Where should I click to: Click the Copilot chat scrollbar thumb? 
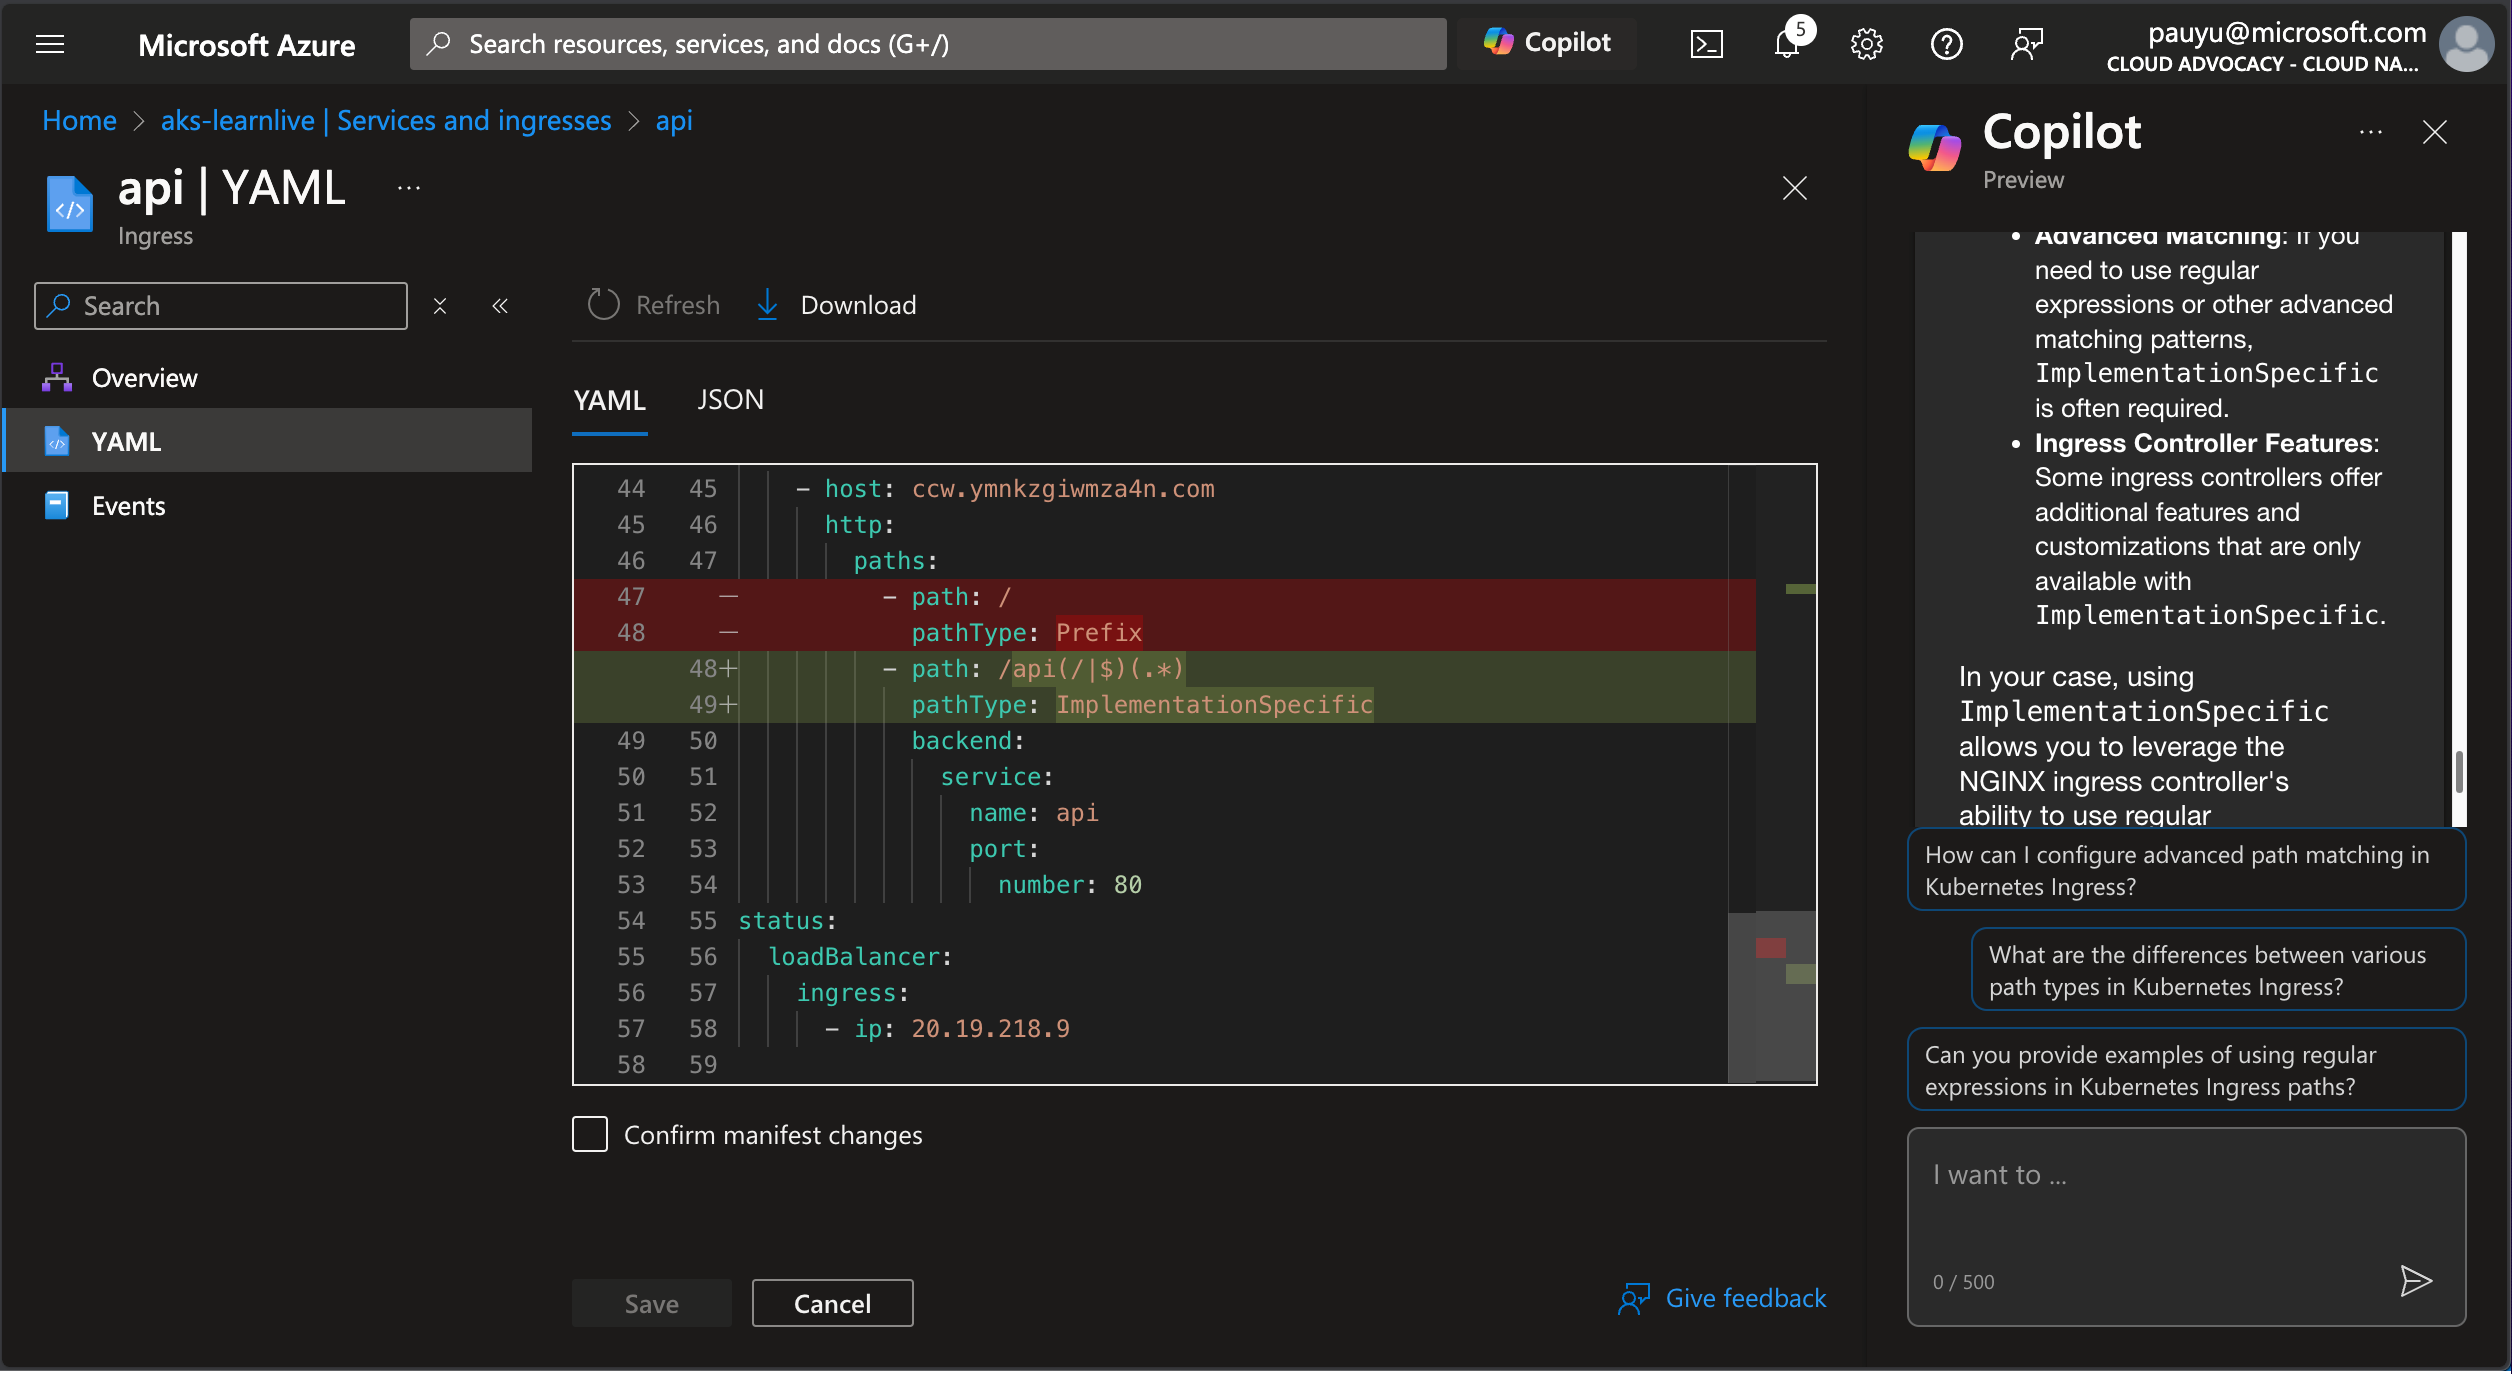click(2459, 770)
